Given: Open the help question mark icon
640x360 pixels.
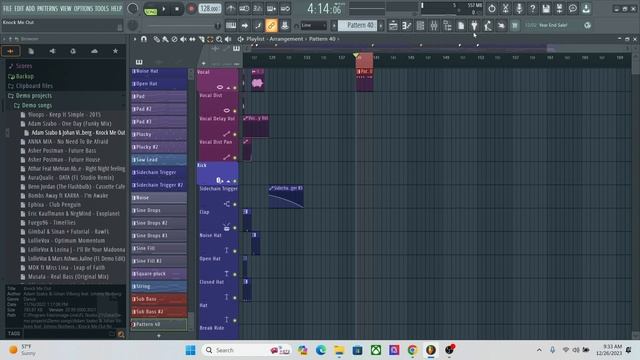Looking at the screenshot, I should 532,9.
